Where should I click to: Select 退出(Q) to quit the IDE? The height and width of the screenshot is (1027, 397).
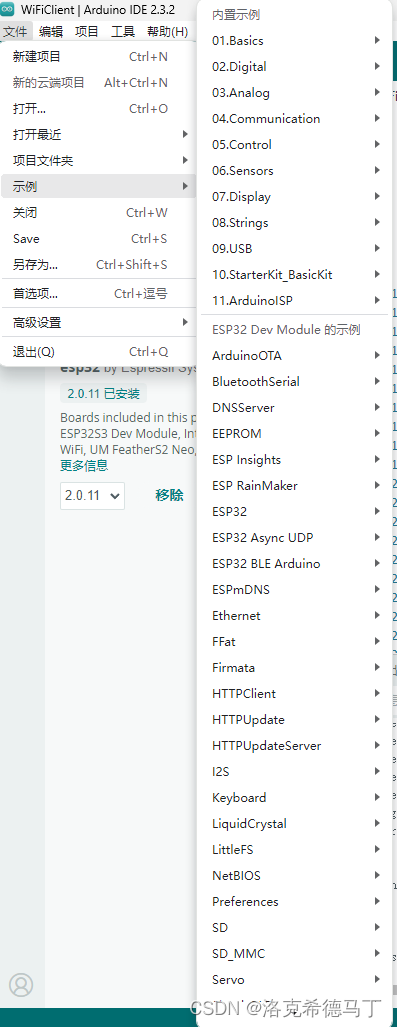coord(98,352)
